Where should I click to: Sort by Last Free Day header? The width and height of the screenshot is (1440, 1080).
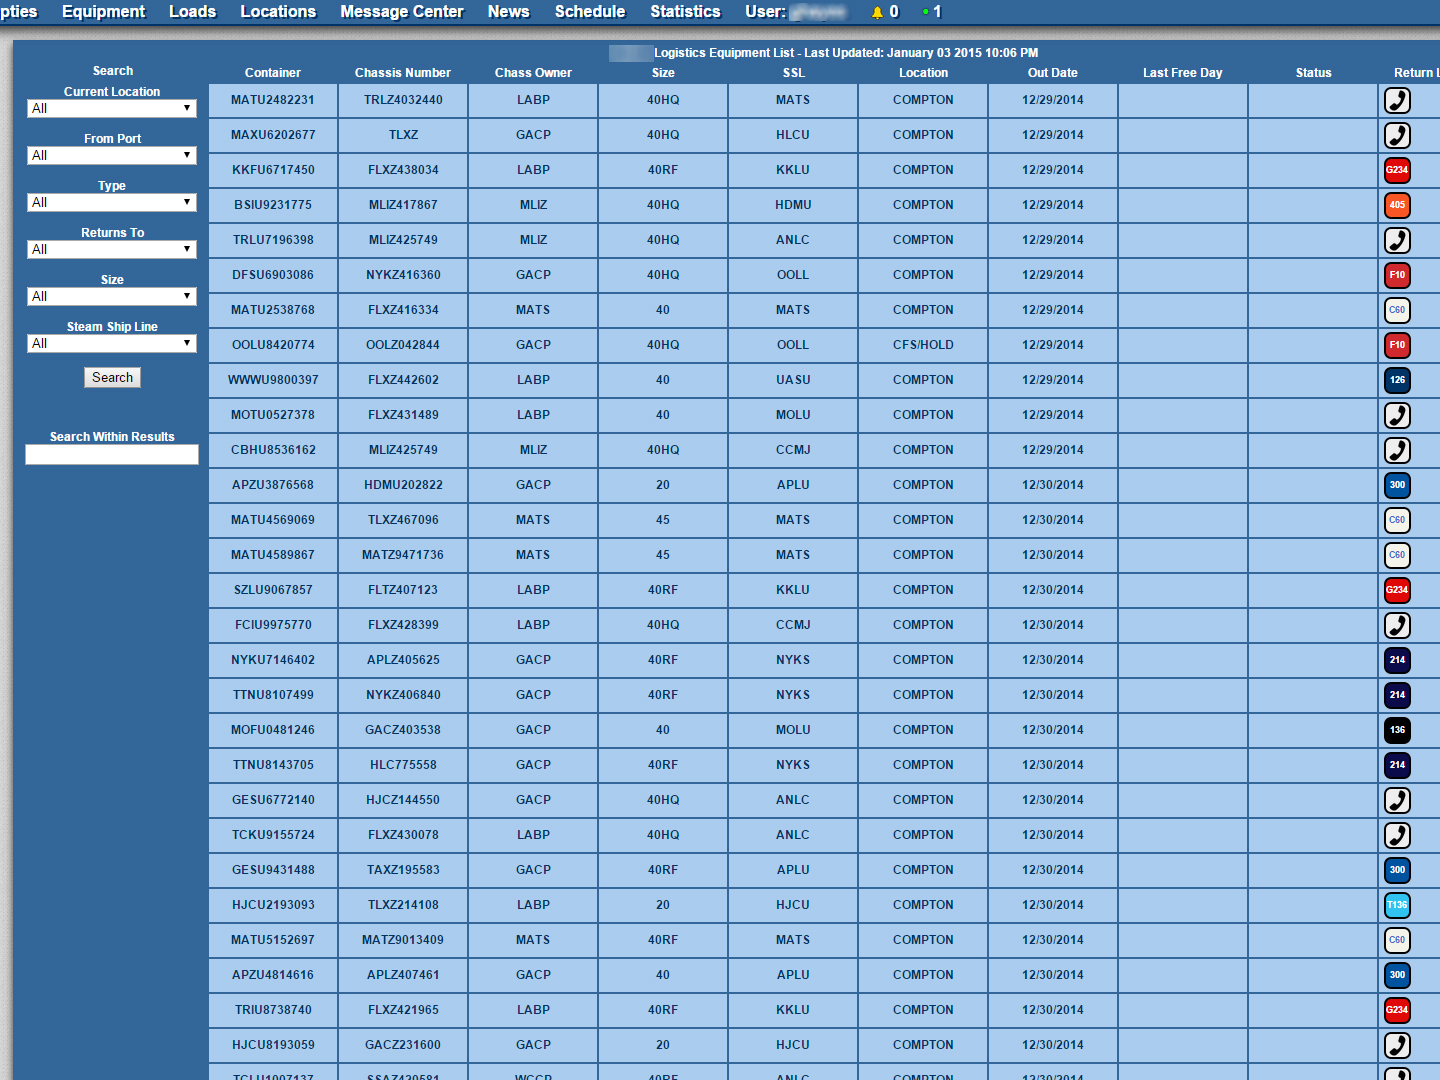1183,73
